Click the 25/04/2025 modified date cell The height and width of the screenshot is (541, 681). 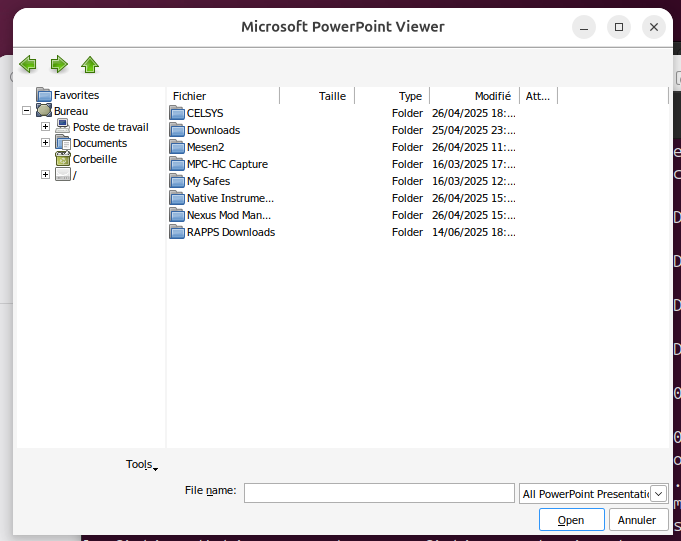[x=474, y=130]
